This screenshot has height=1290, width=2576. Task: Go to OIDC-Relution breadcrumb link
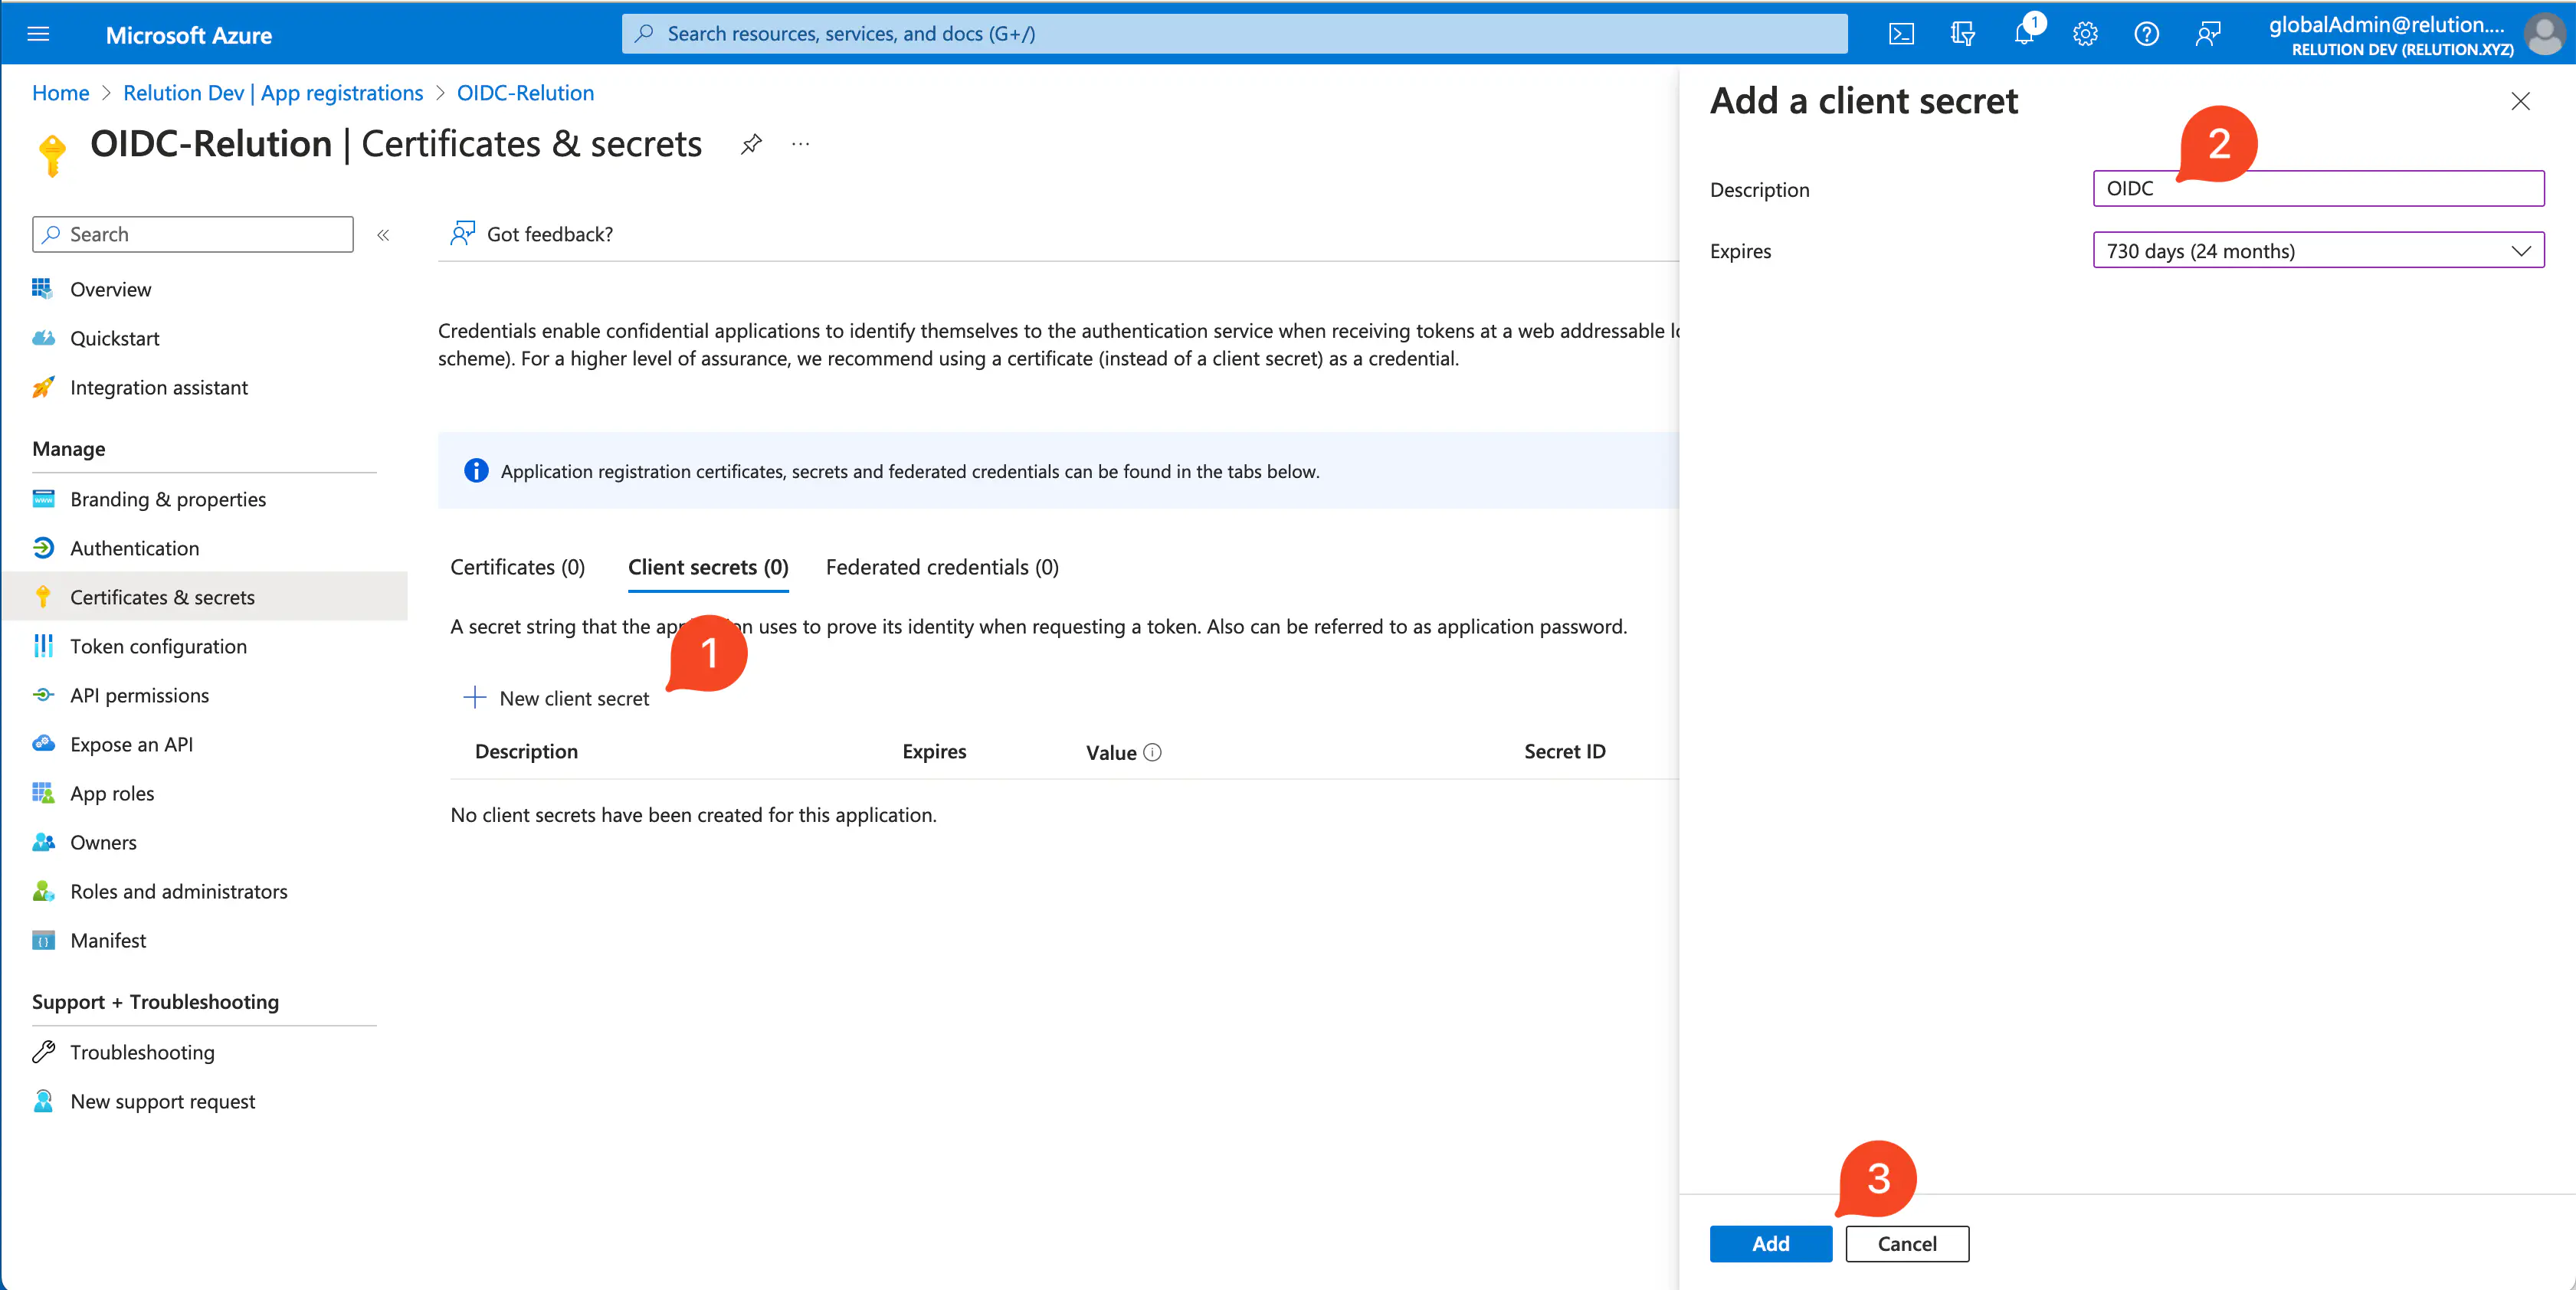point(525,93)
